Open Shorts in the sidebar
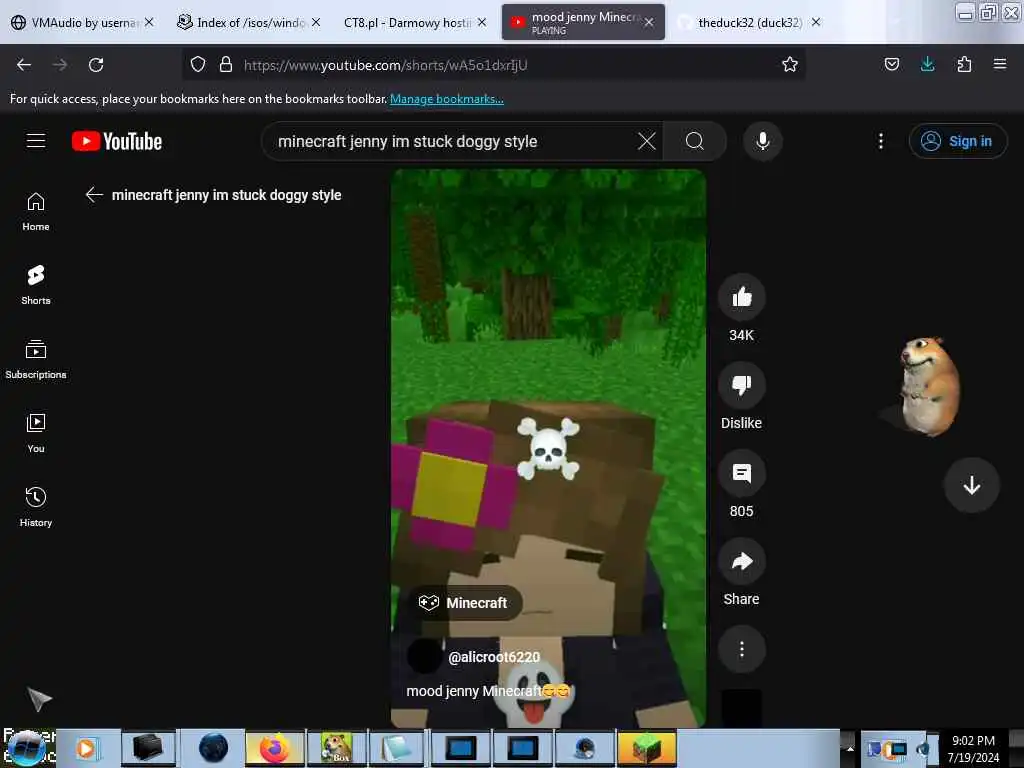This screenshot has width=1024, height=768. coord(36,285)
